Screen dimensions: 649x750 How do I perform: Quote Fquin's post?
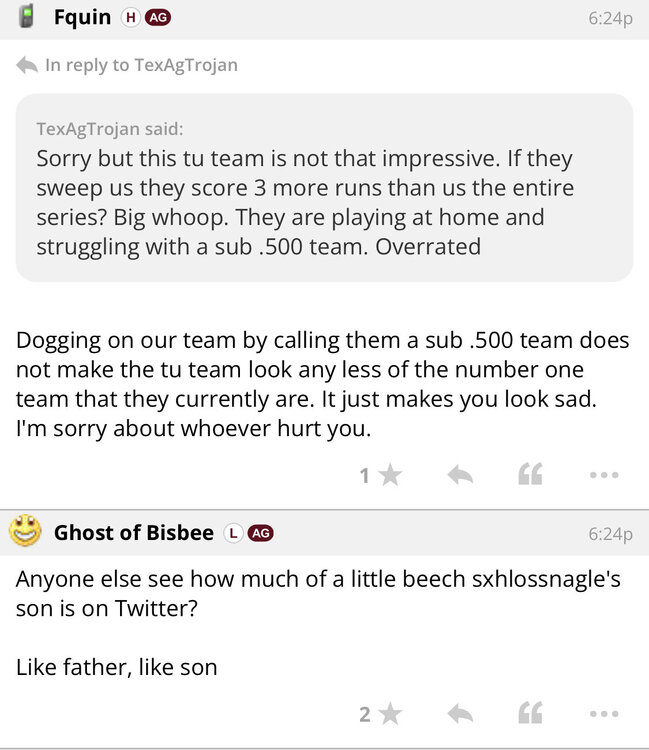[x=530, y=476]
